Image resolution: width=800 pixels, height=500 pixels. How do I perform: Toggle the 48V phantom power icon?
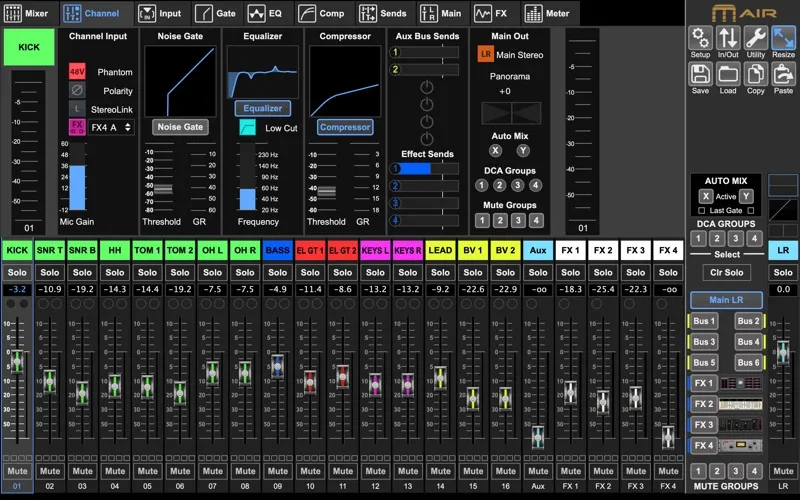(77, 72)
